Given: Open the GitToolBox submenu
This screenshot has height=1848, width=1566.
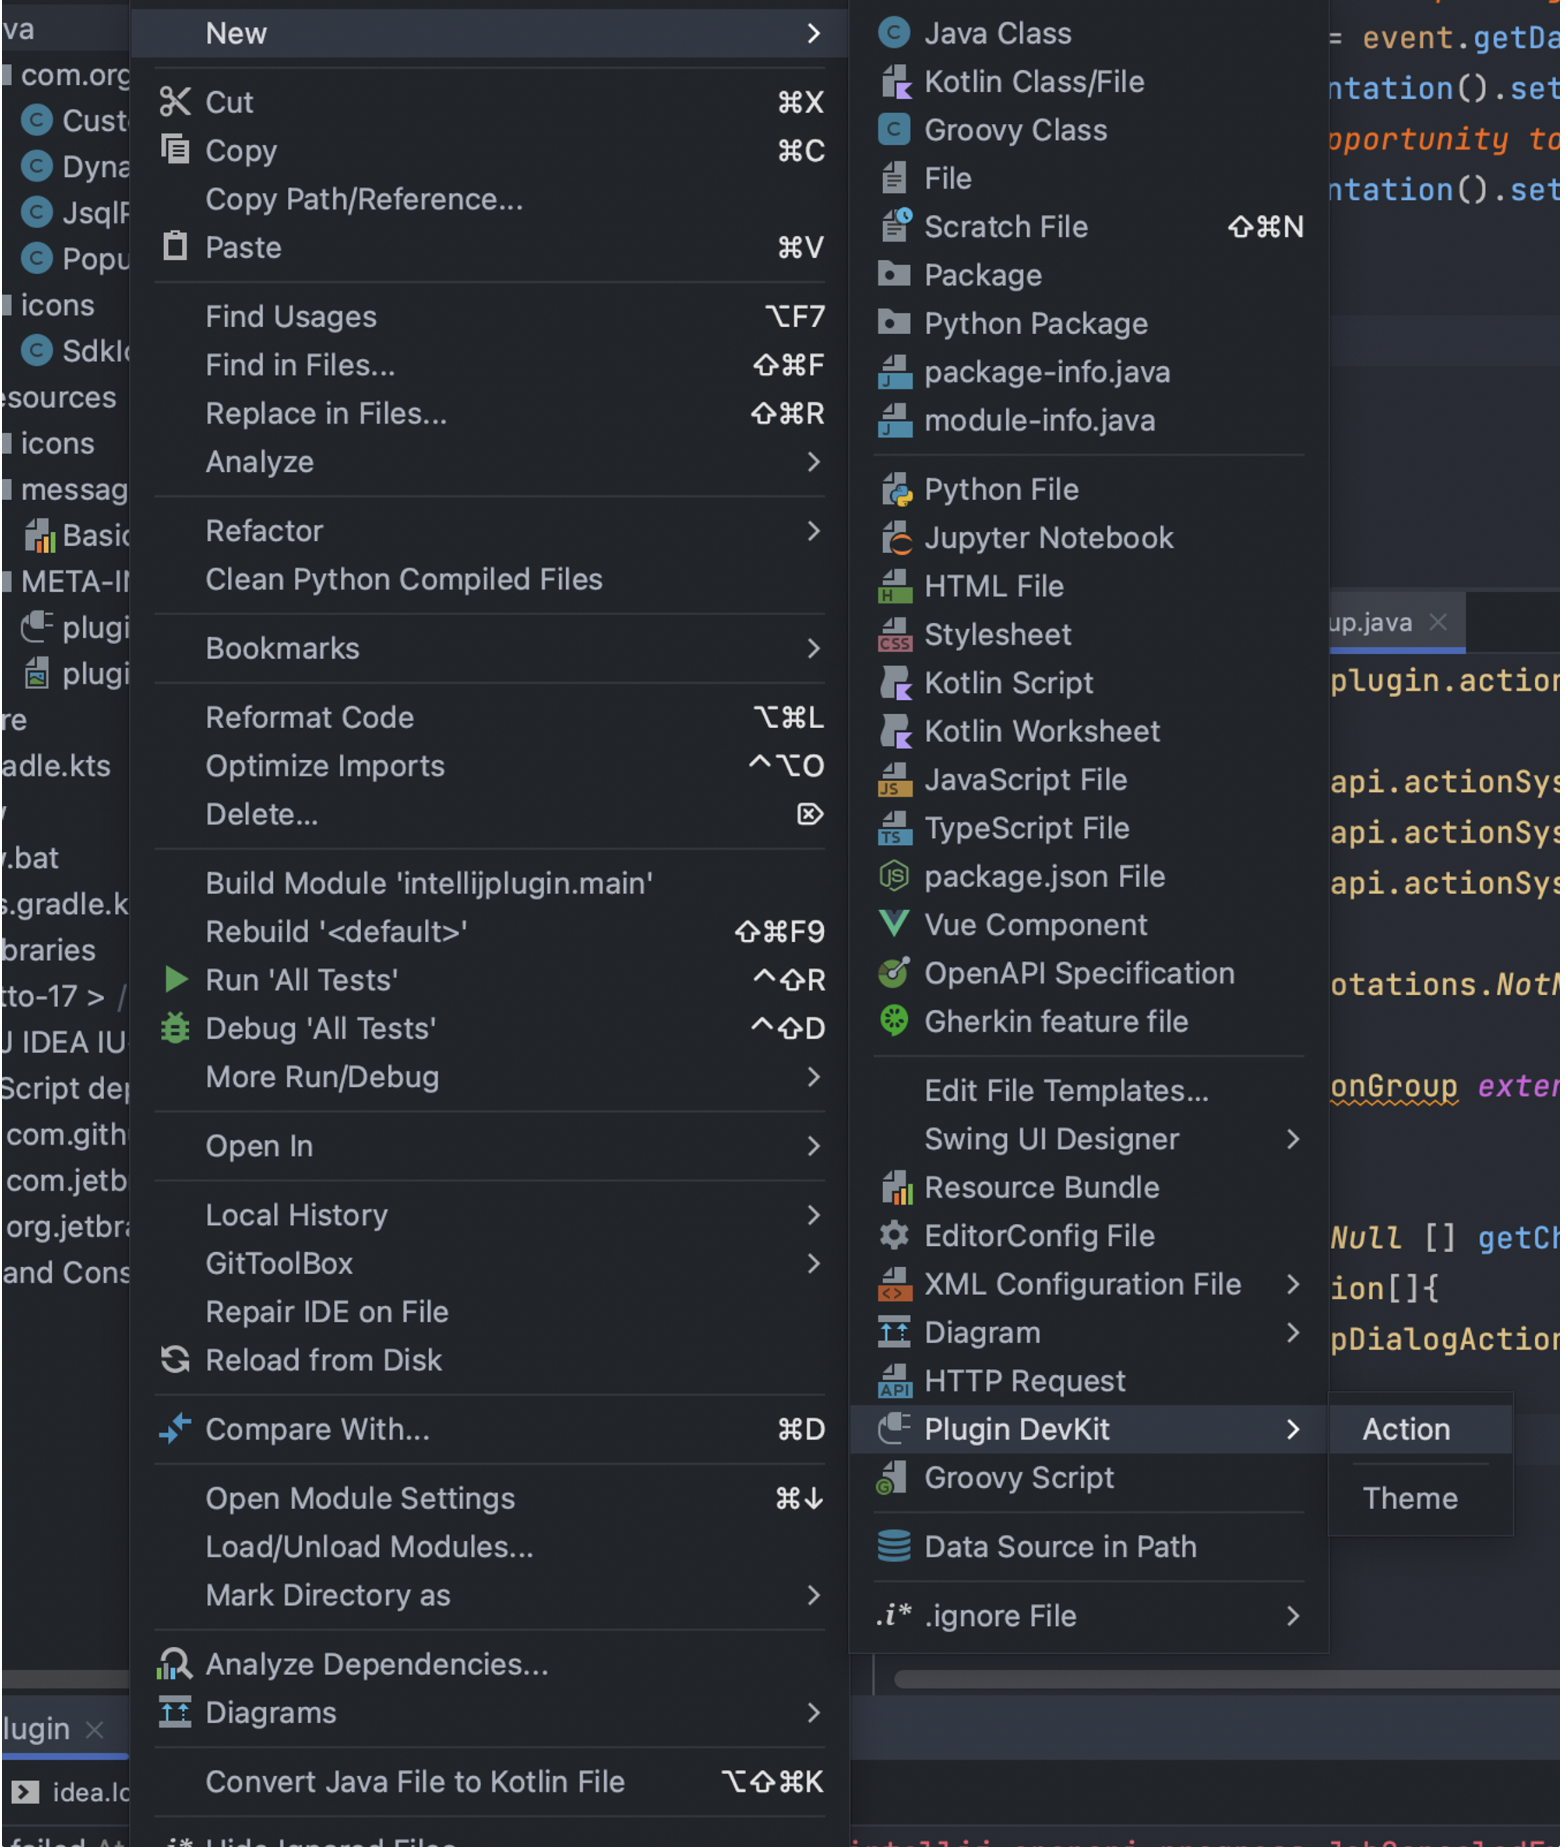Looking at the screenshot, I should [x=490, y=1263].
